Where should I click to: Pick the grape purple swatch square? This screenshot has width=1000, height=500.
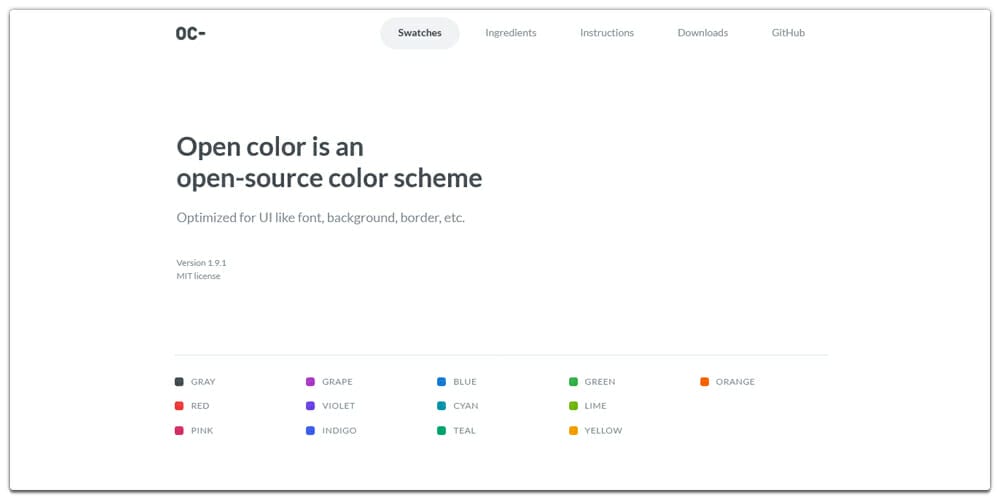coord(310,382)
